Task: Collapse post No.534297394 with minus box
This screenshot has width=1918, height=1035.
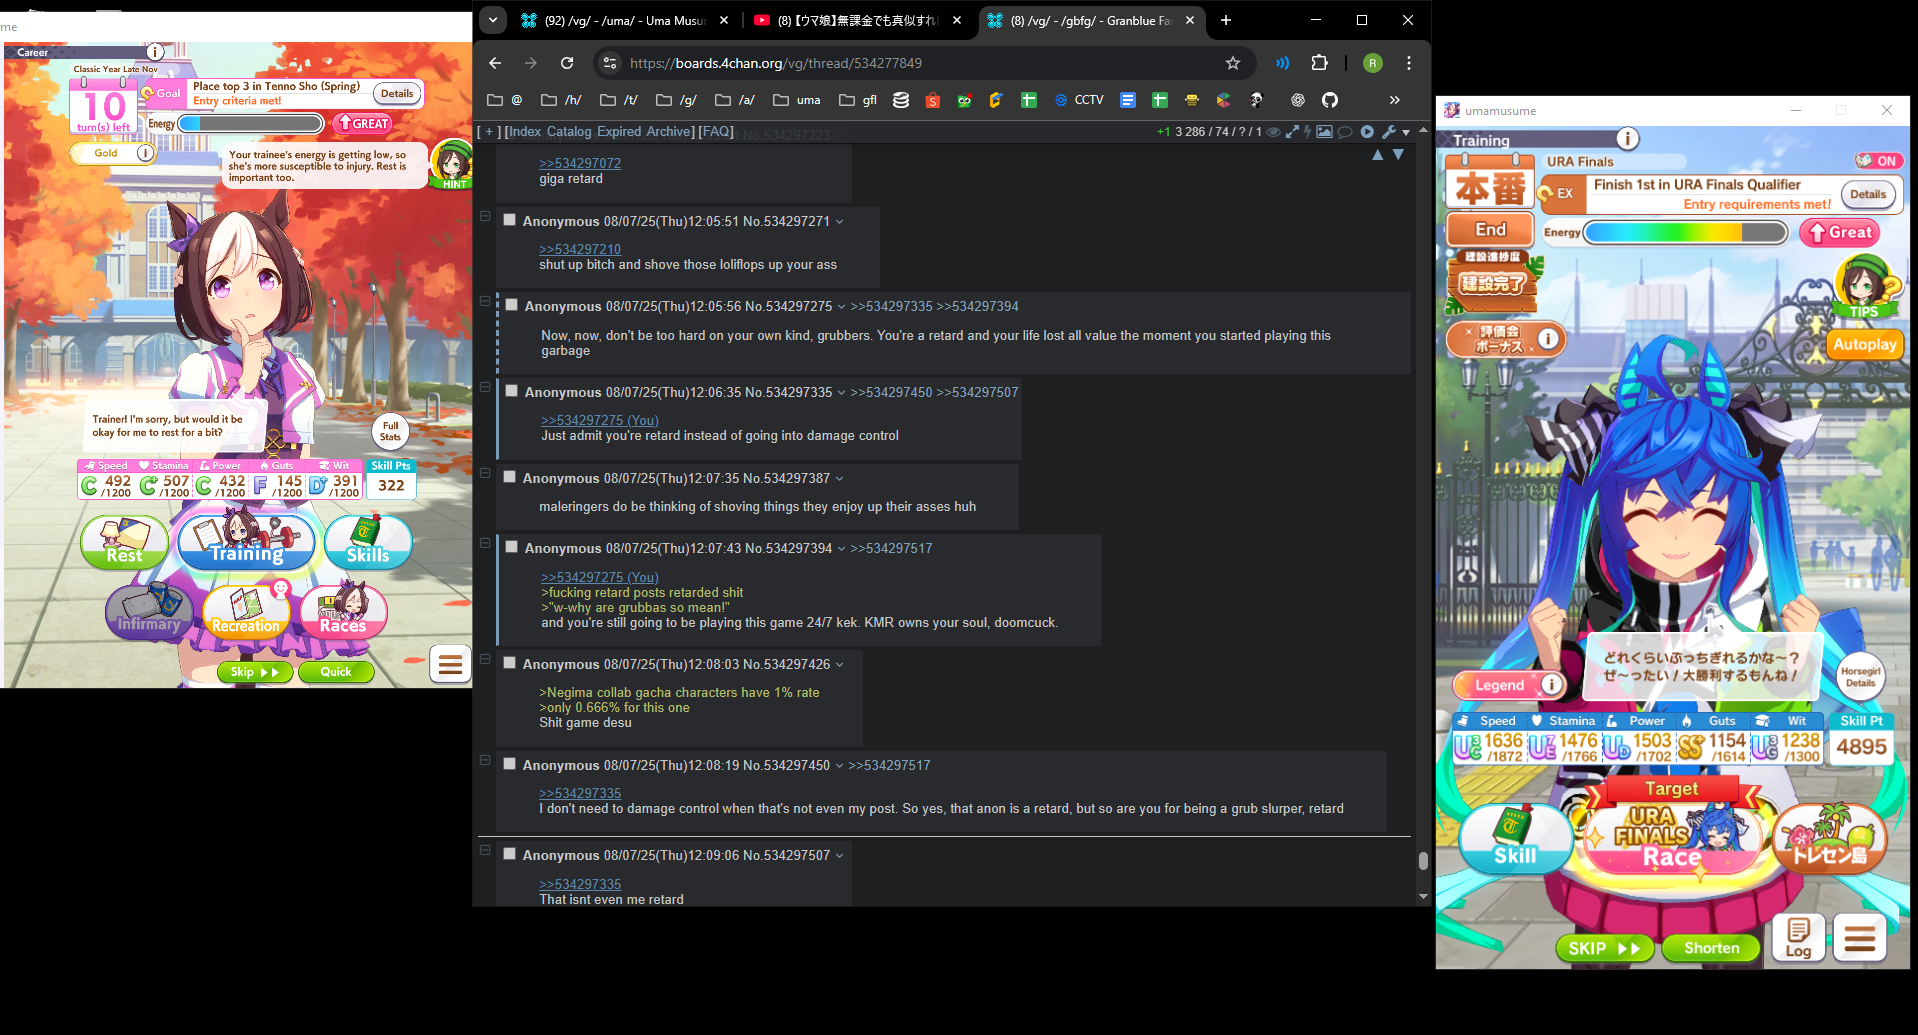Action: [x=485, y=543]
